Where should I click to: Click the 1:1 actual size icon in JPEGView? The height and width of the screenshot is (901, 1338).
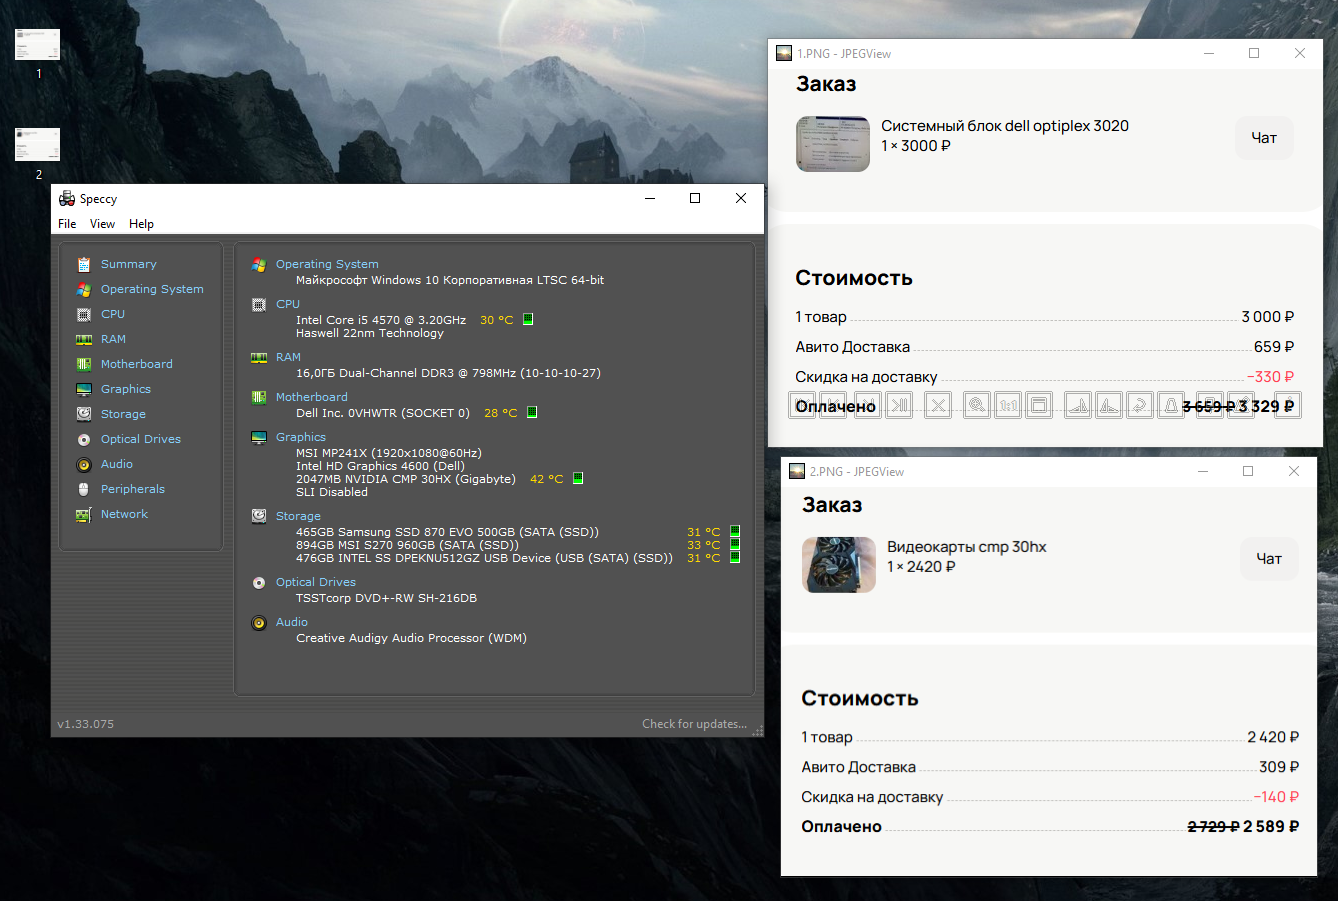coord(1008,405)
